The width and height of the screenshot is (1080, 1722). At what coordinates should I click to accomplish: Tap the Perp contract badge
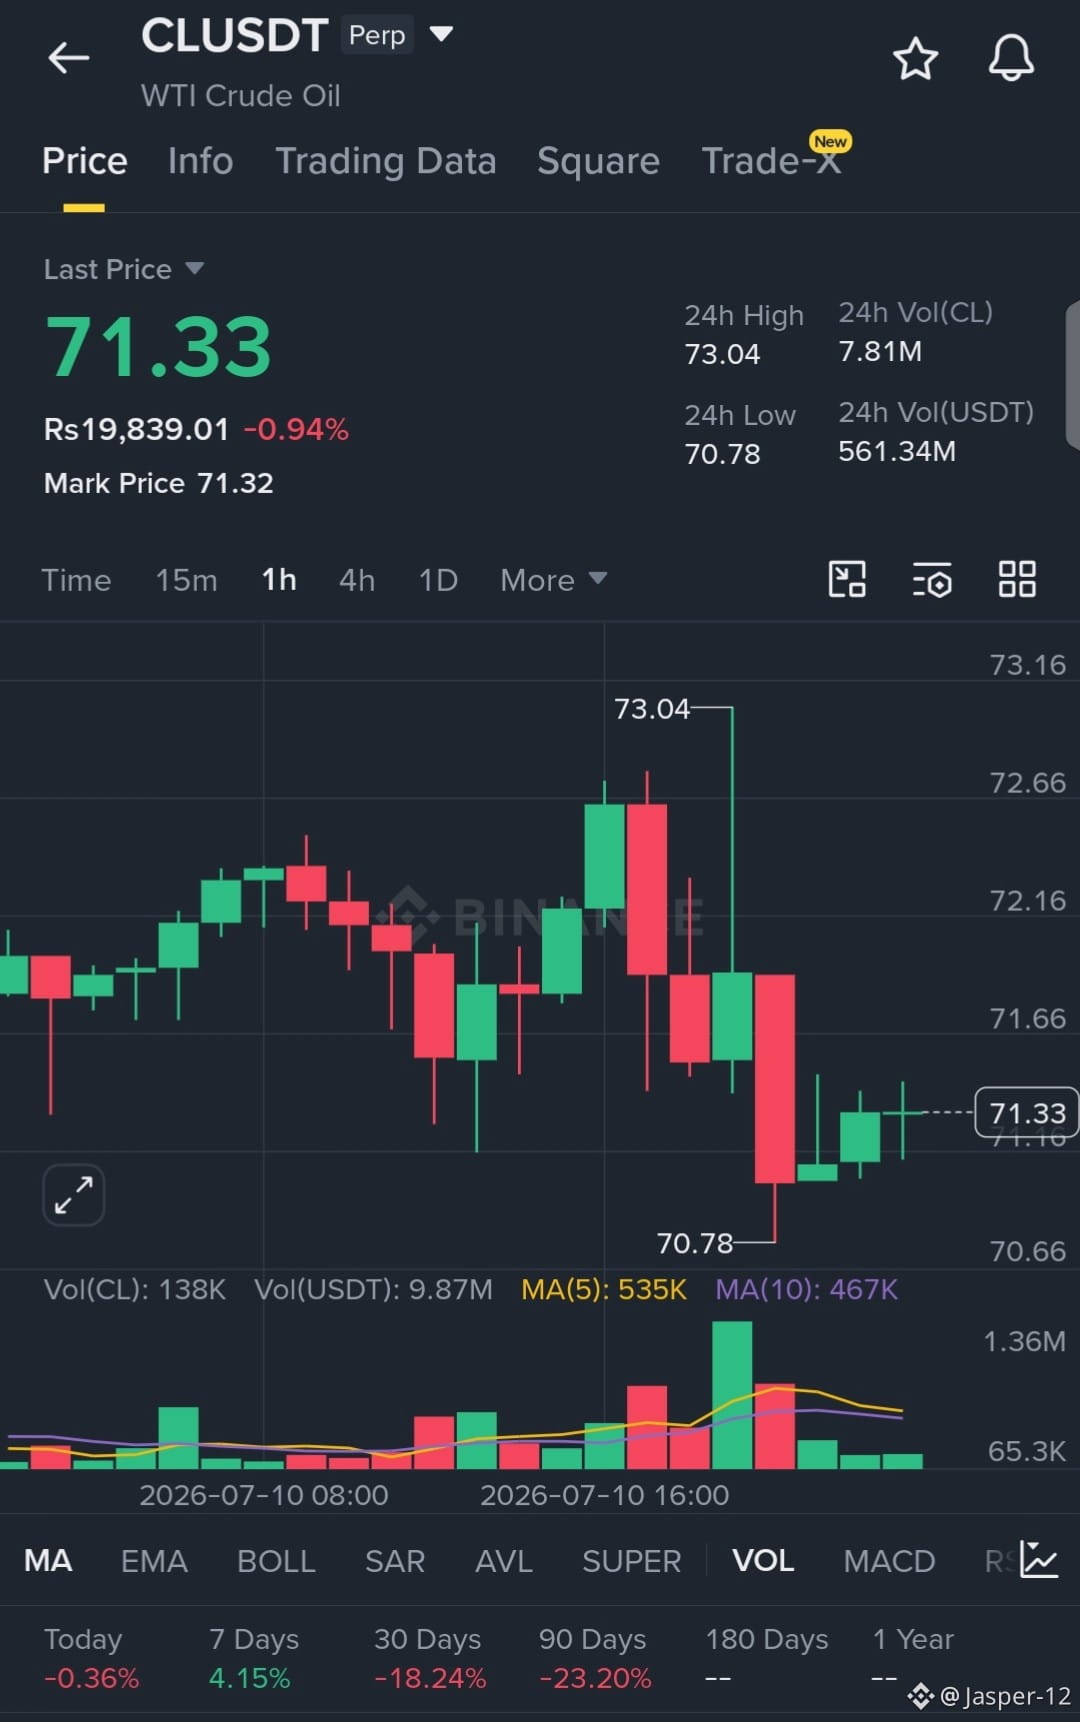(377, 35)
